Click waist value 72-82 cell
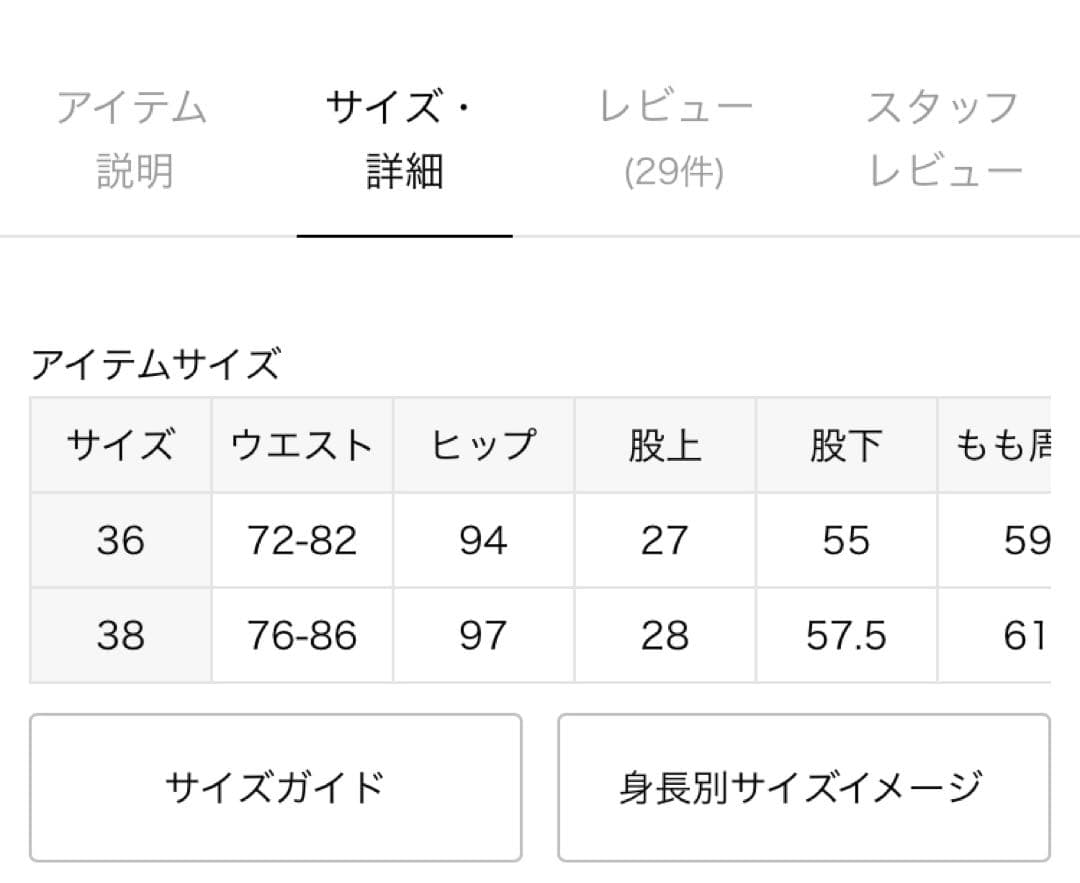Image resolution: width=1080 pixels, height=883 pixels. (302, 541)
